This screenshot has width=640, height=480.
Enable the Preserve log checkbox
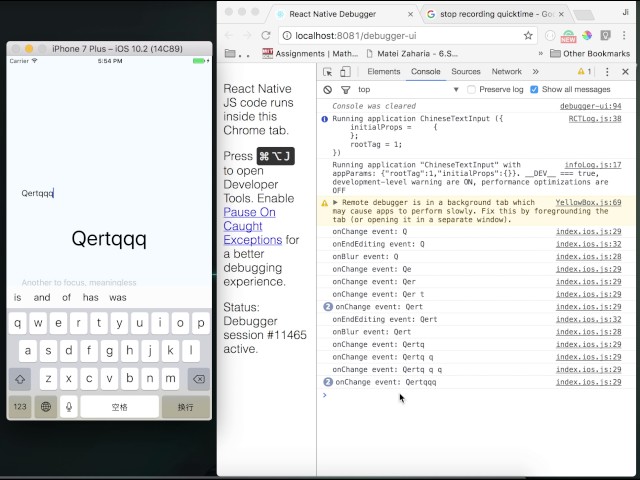[x=471, y=89]
